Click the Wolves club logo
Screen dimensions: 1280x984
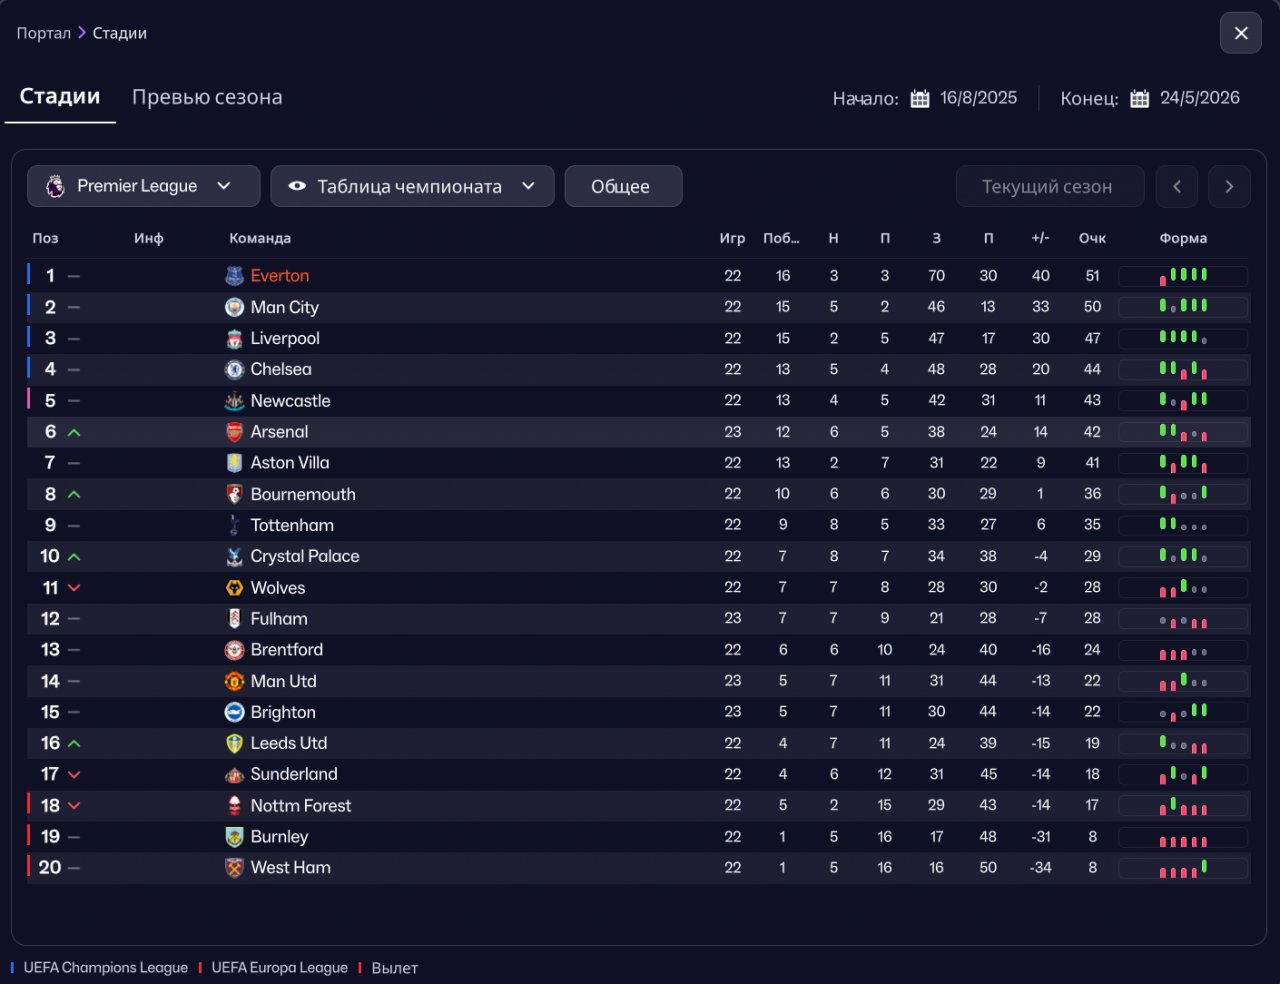234,588
